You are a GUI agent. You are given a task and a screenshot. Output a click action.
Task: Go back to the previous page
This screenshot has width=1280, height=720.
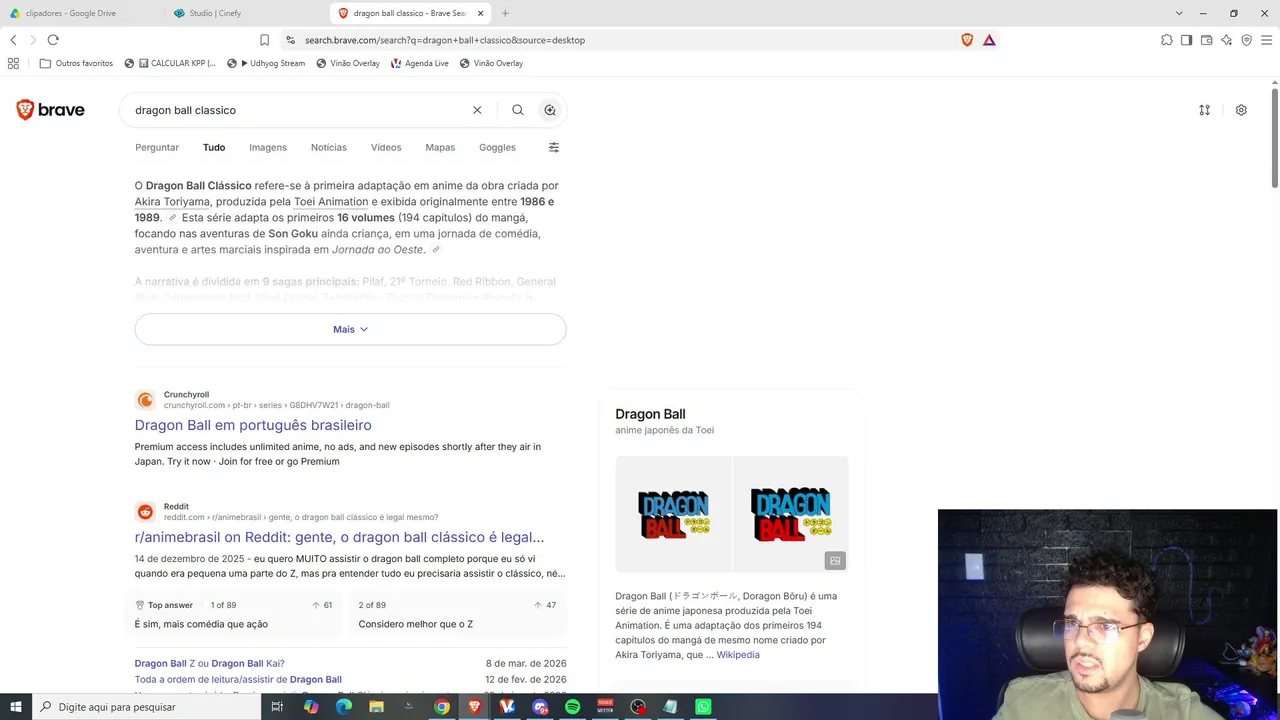pos(13,40)
